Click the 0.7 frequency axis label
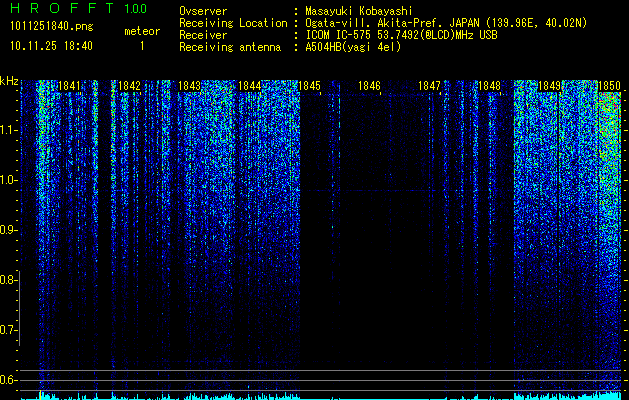Screen dimensions: 629x400 click(8, 330)
